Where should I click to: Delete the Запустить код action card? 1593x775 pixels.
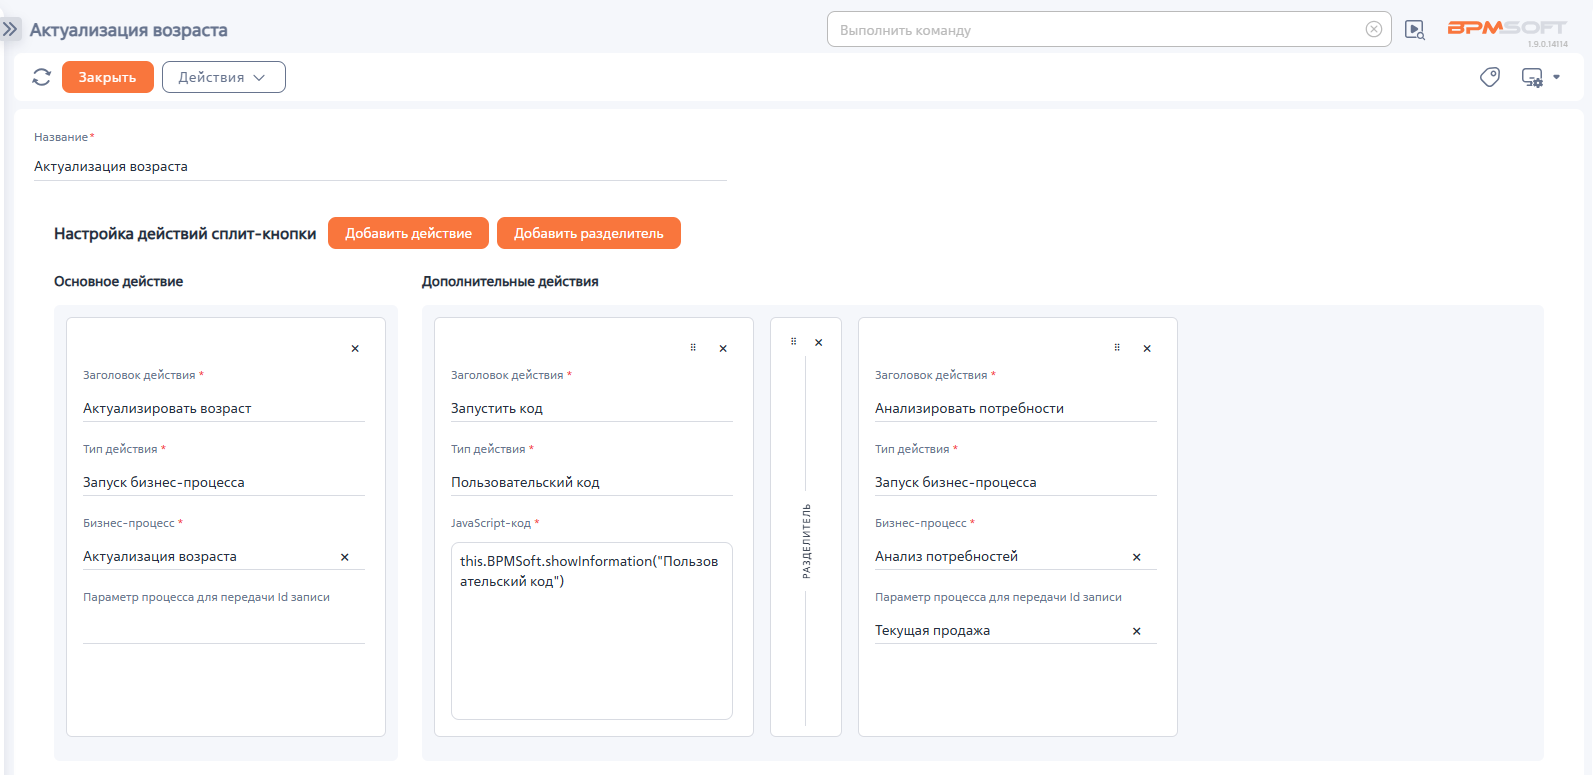point(723,348)
